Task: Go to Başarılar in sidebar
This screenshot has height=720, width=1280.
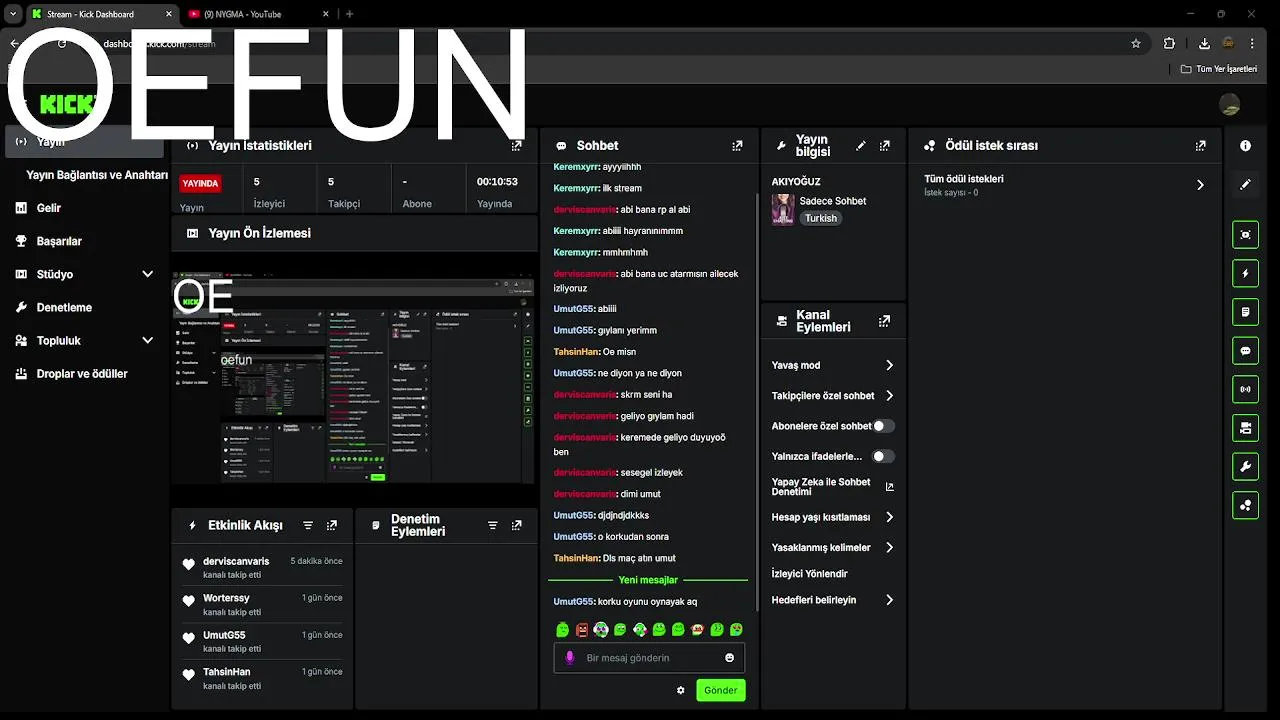Action: point(59,241)
